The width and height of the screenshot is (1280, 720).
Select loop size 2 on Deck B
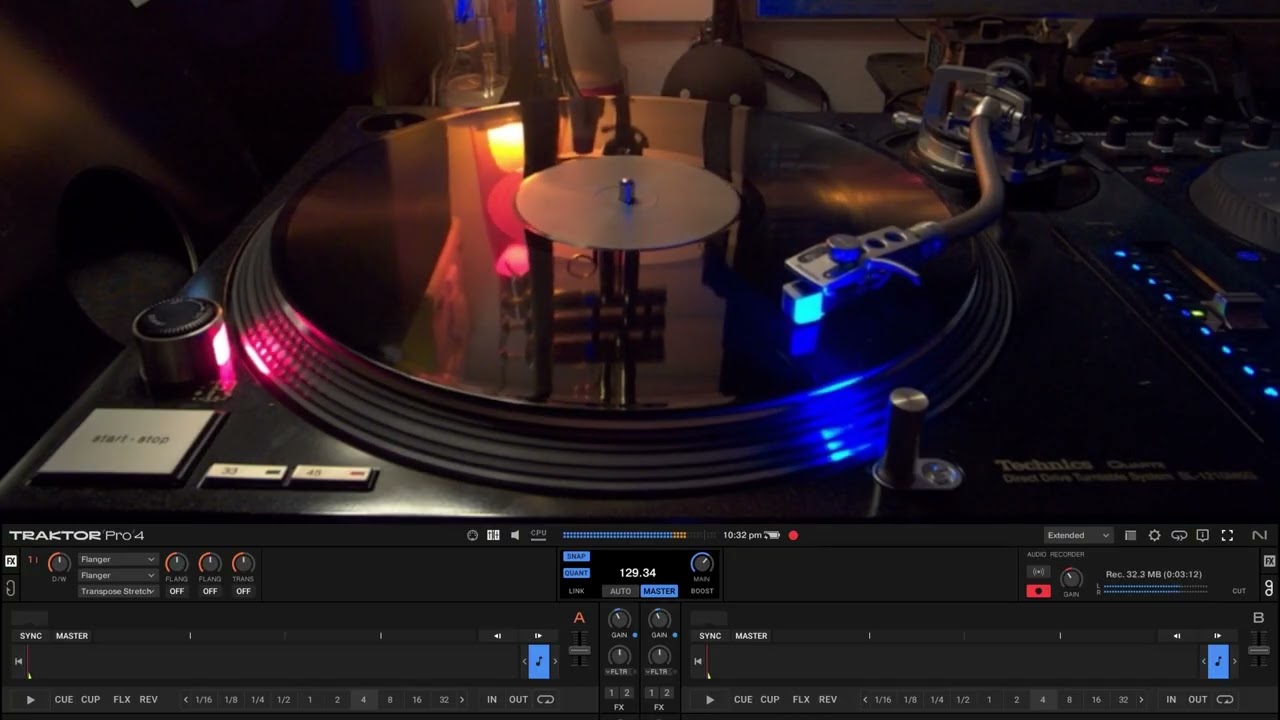point(1016,700)
